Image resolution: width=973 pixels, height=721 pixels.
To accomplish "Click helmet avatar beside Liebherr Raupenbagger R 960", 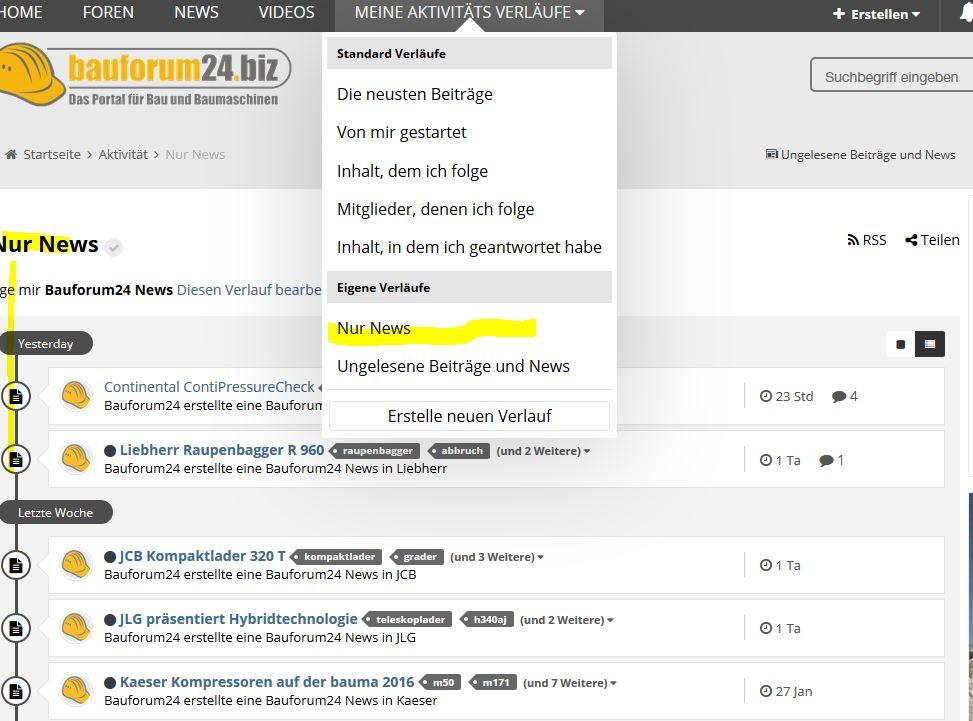I will 76,459.
